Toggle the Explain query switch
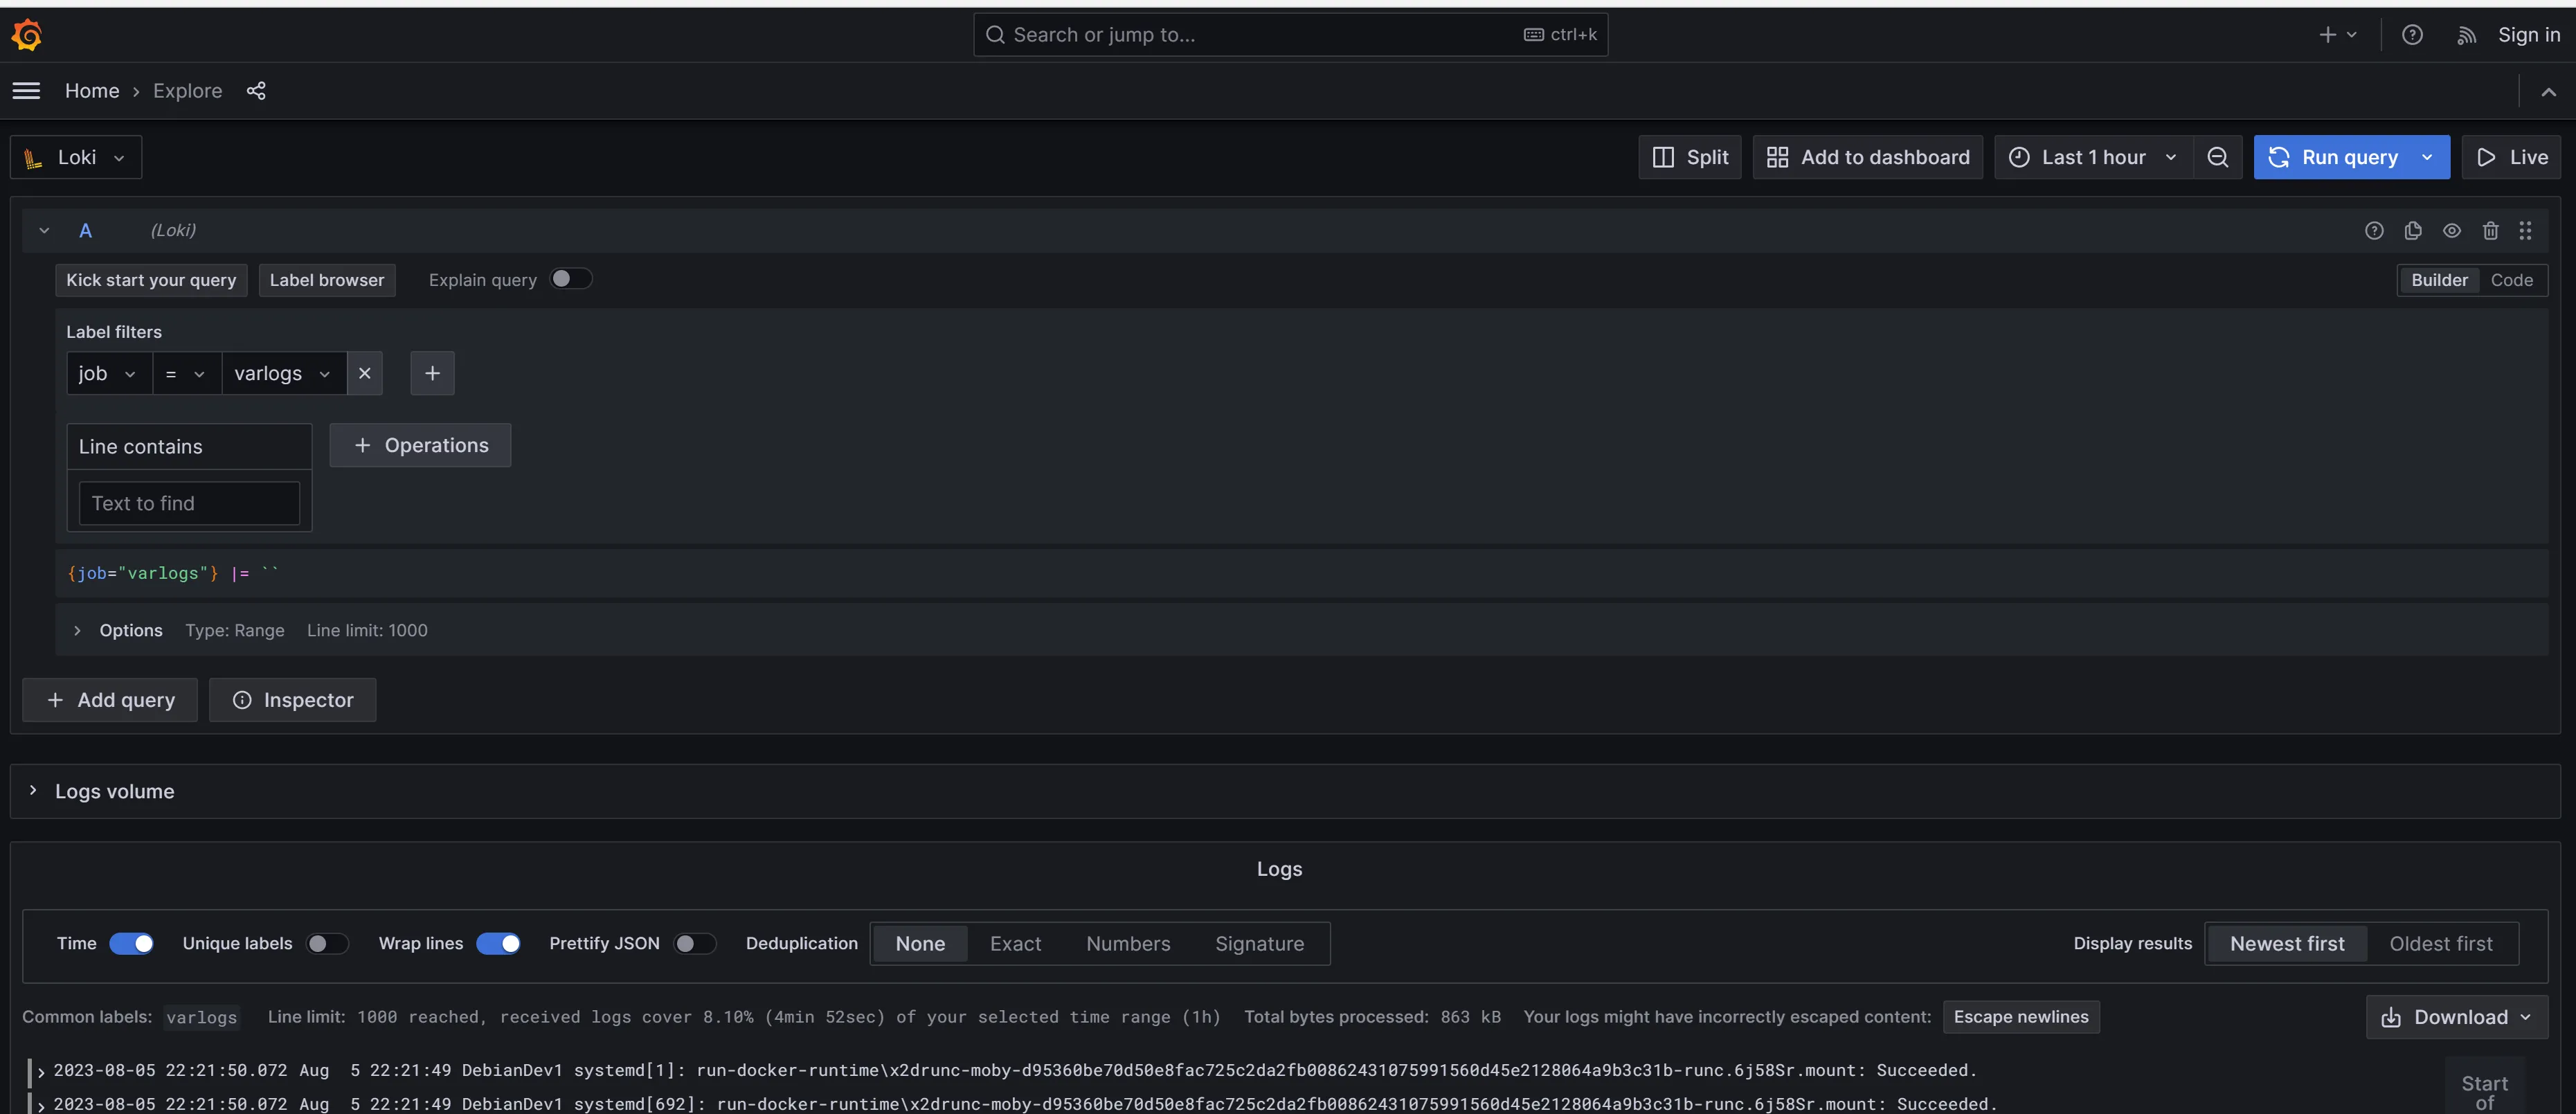Viewport: 2576px width, 1114px height. click(x=570, y=279)
